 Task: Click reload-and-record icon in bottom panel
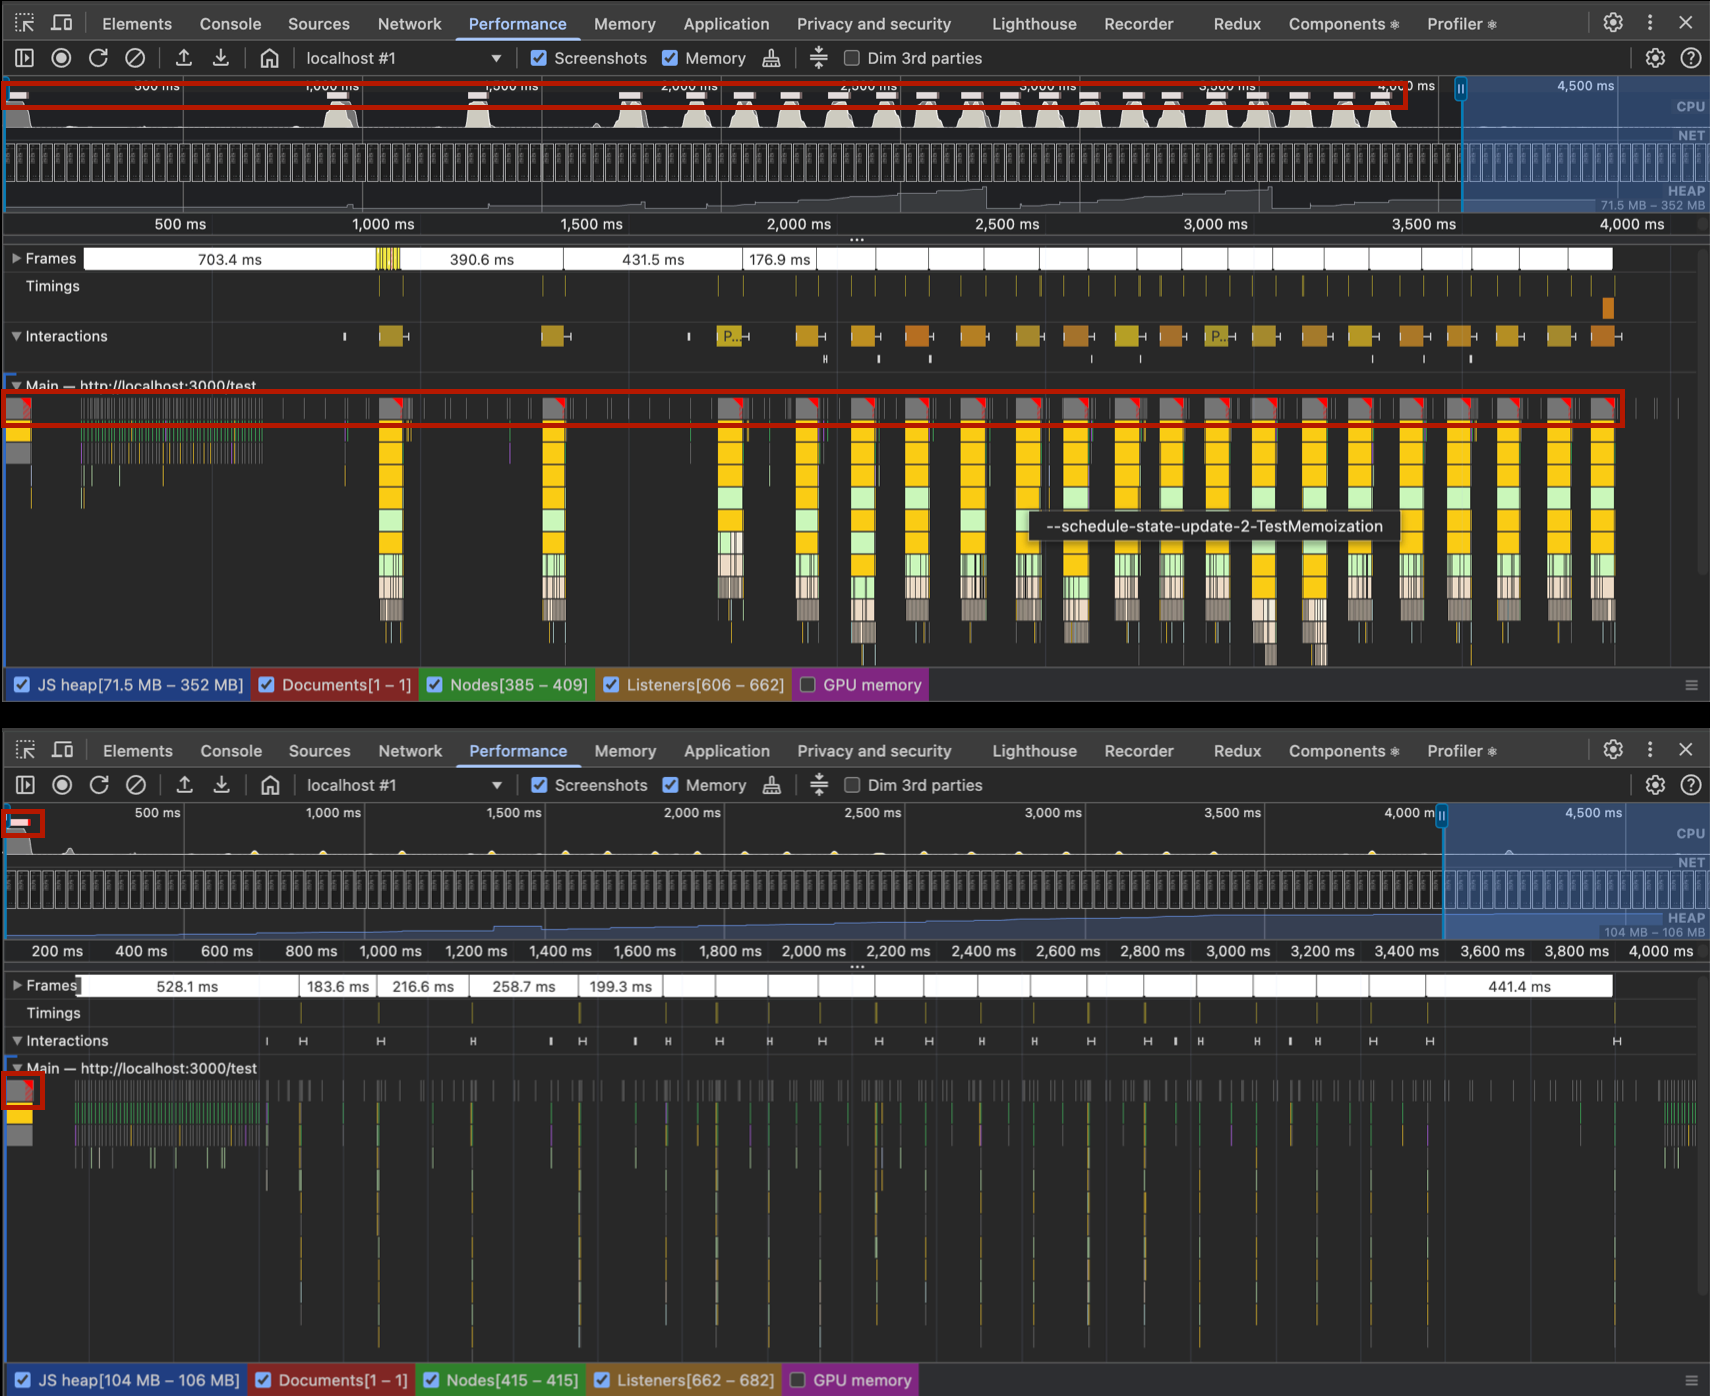pos(99,785)
